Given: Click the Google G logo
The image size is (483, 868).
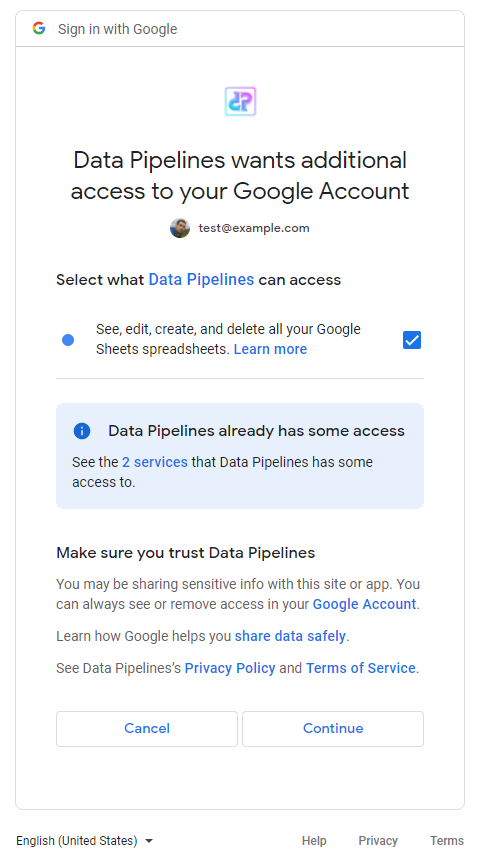Looking at the screenshot, I should pyautogui.click(x=39, y=28).
